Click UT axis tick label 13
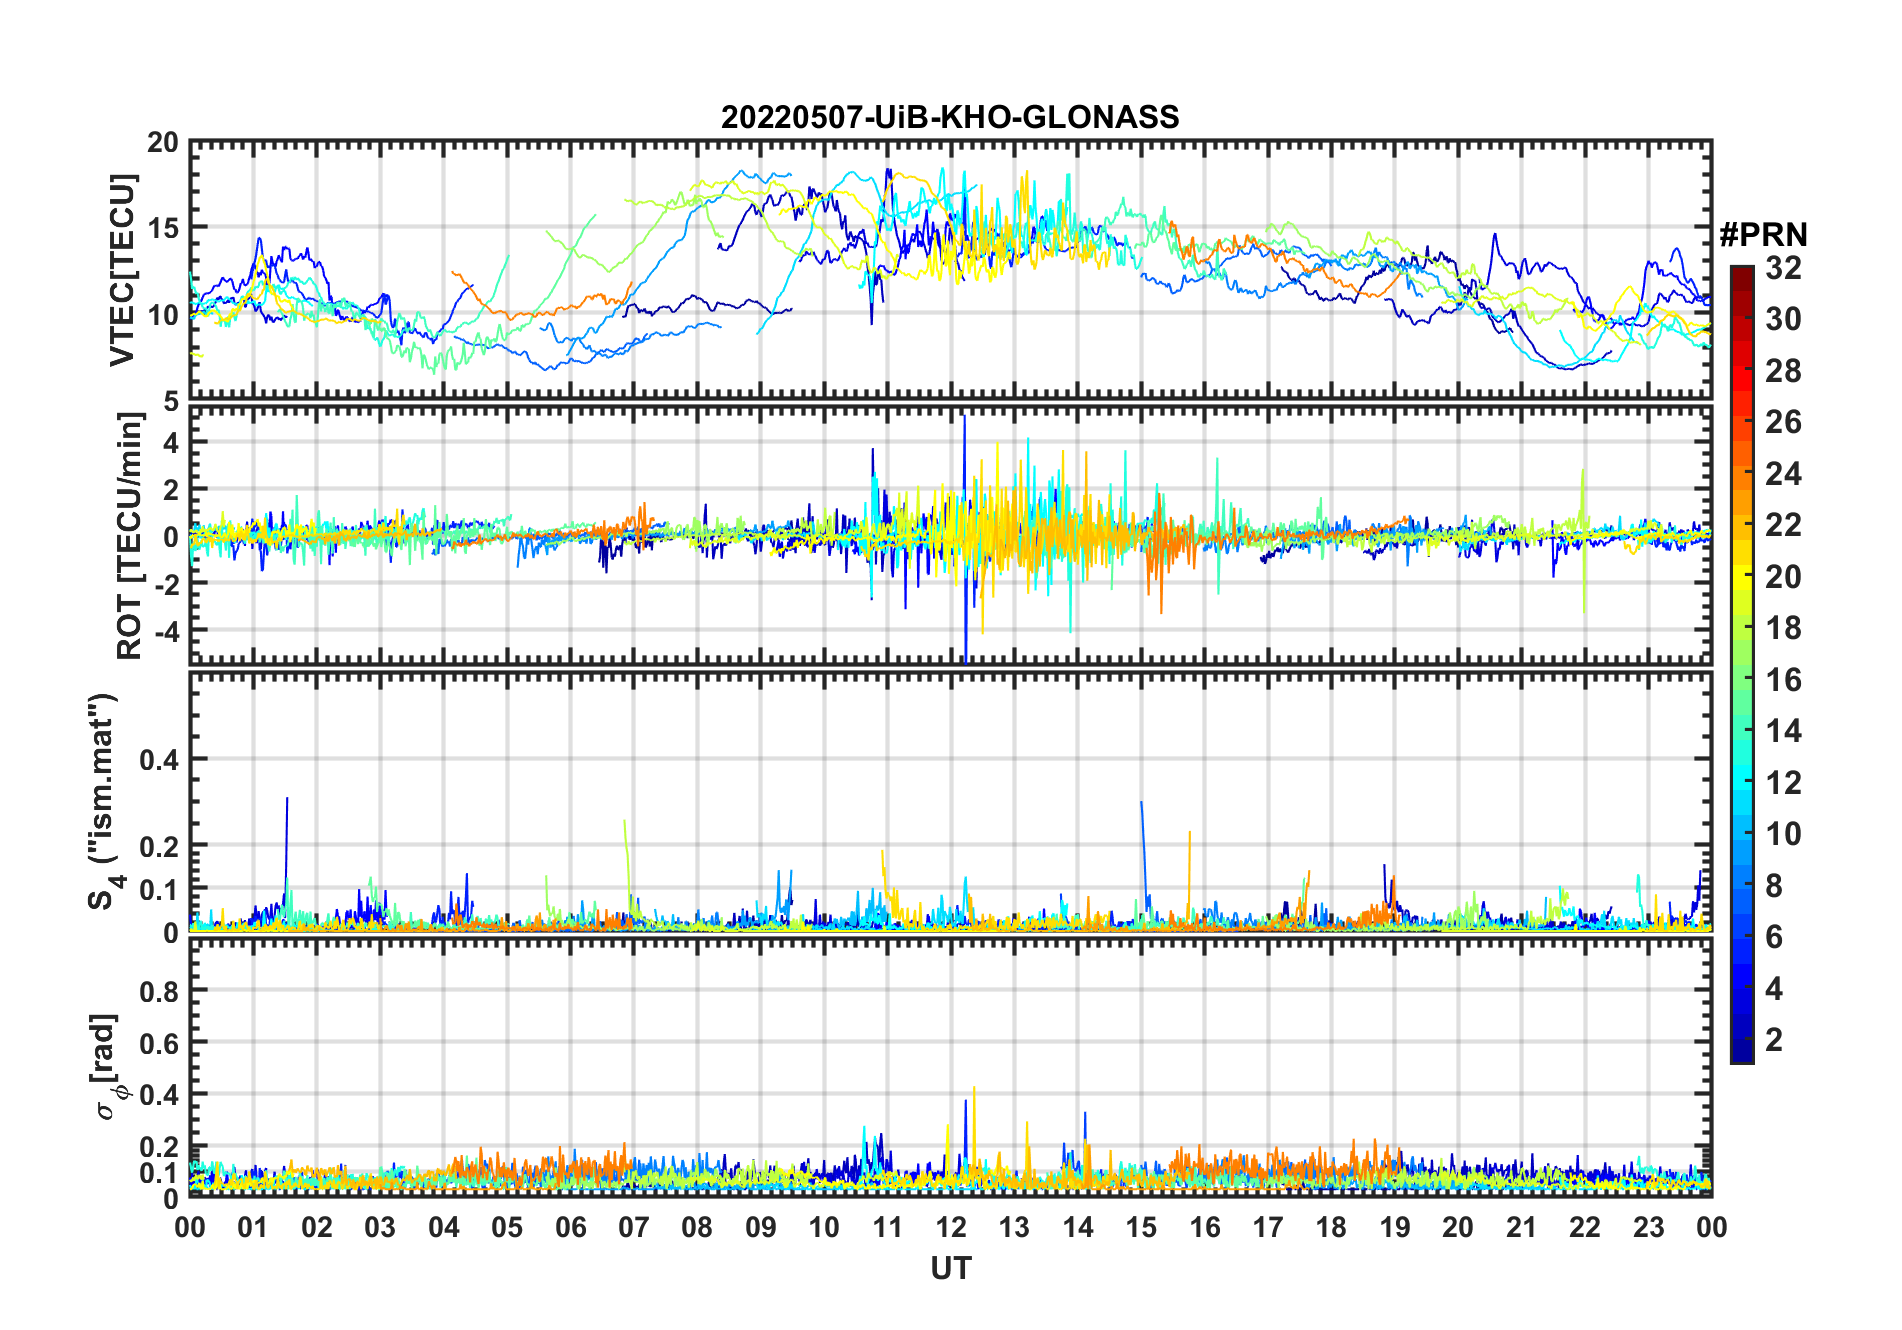The width and height of the screenshot is (1902, 1330). 1014,1227
